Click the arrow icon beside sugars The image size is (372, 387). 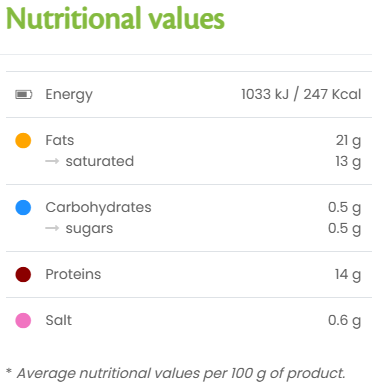tap(52, 228)
